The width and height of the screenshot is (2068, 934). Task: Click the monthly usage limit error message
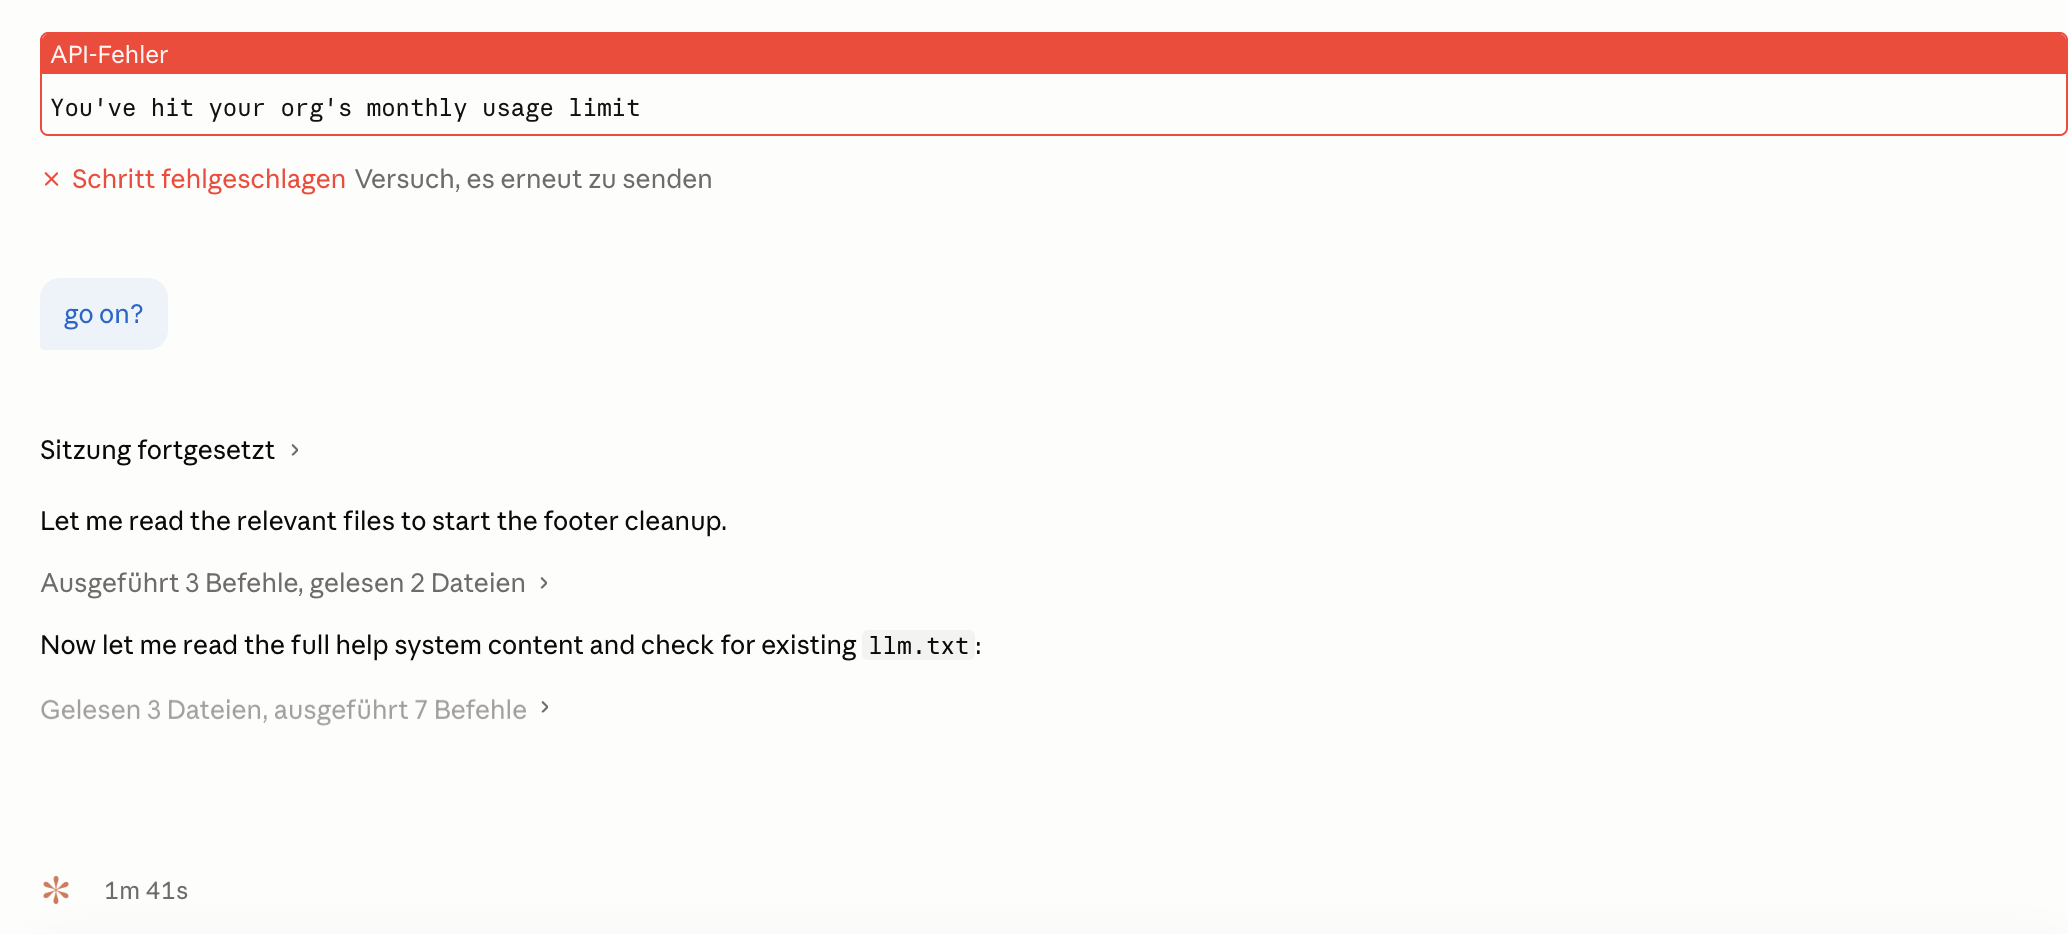pyautogui.click(x=345, y=107)
